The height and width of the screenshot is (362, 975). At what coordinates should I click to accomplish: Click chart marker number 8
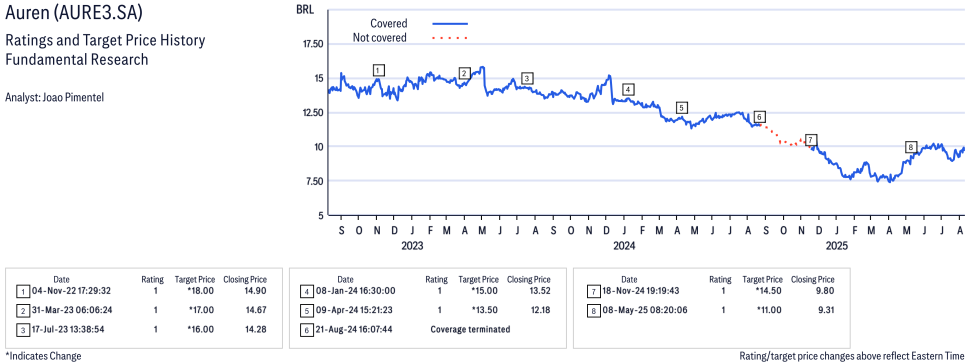(x=911, y=147)
